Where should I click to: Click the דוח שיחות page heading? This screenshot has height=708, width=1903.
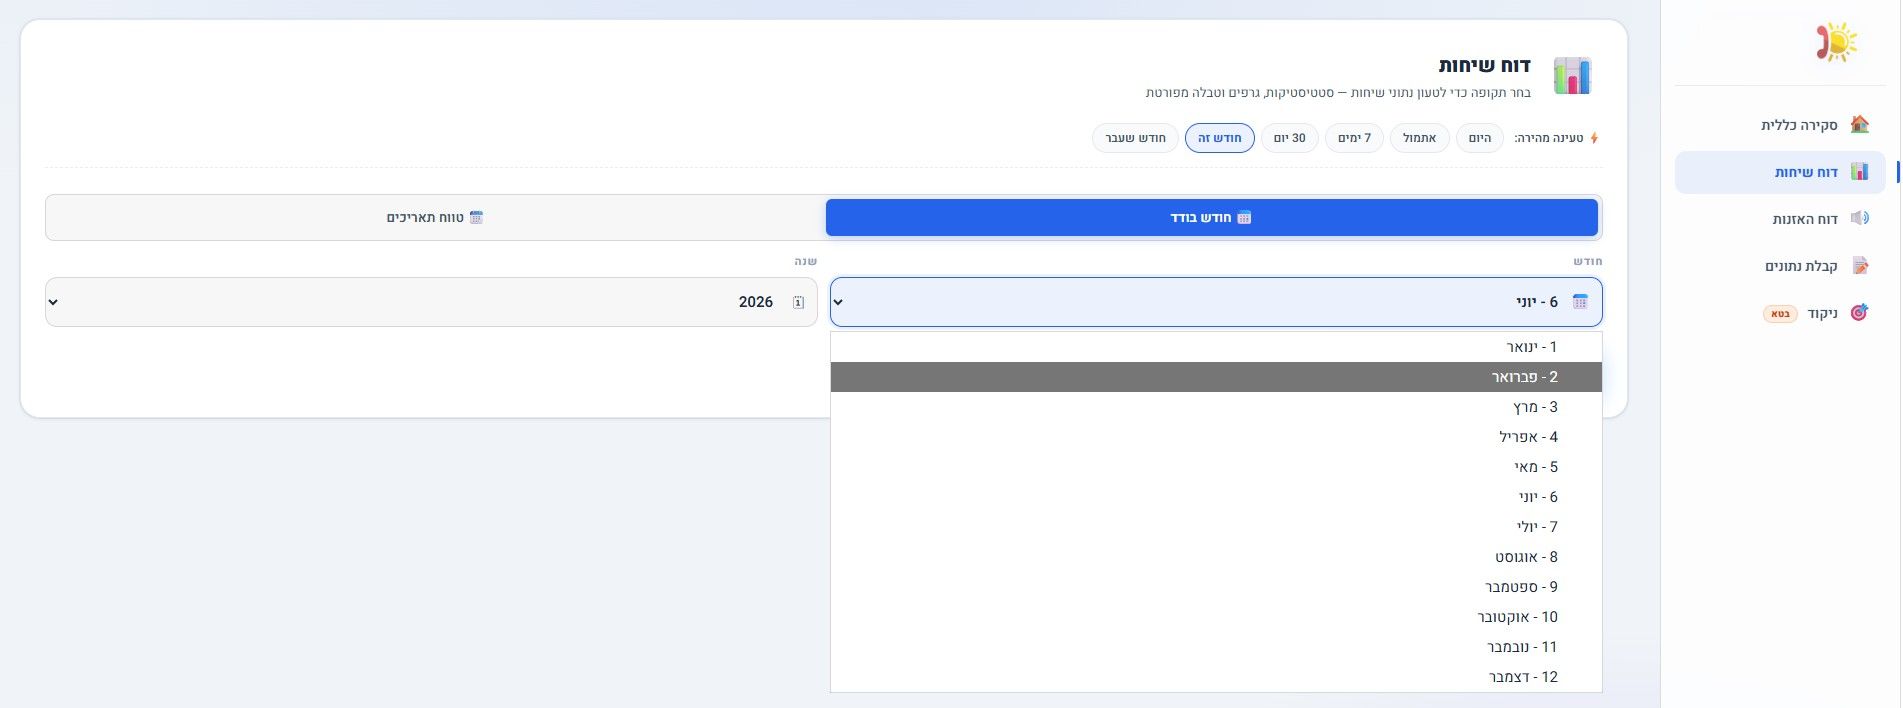tap(1484, 65)
